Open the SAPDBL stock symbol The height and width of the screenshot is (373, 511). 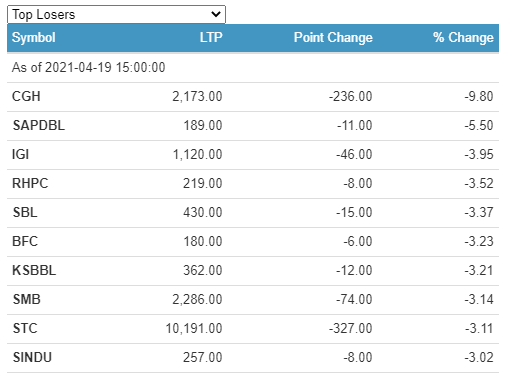tap(39, 125)
